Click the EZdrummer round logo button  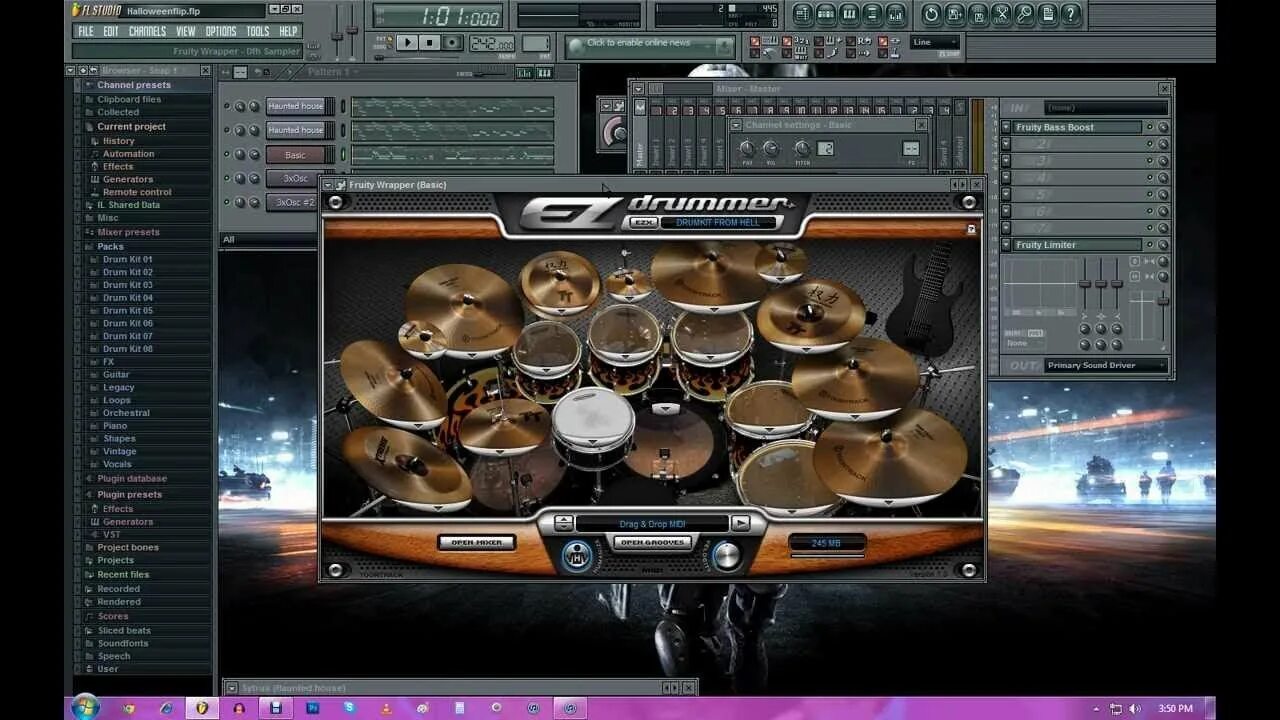pos(577,556)
